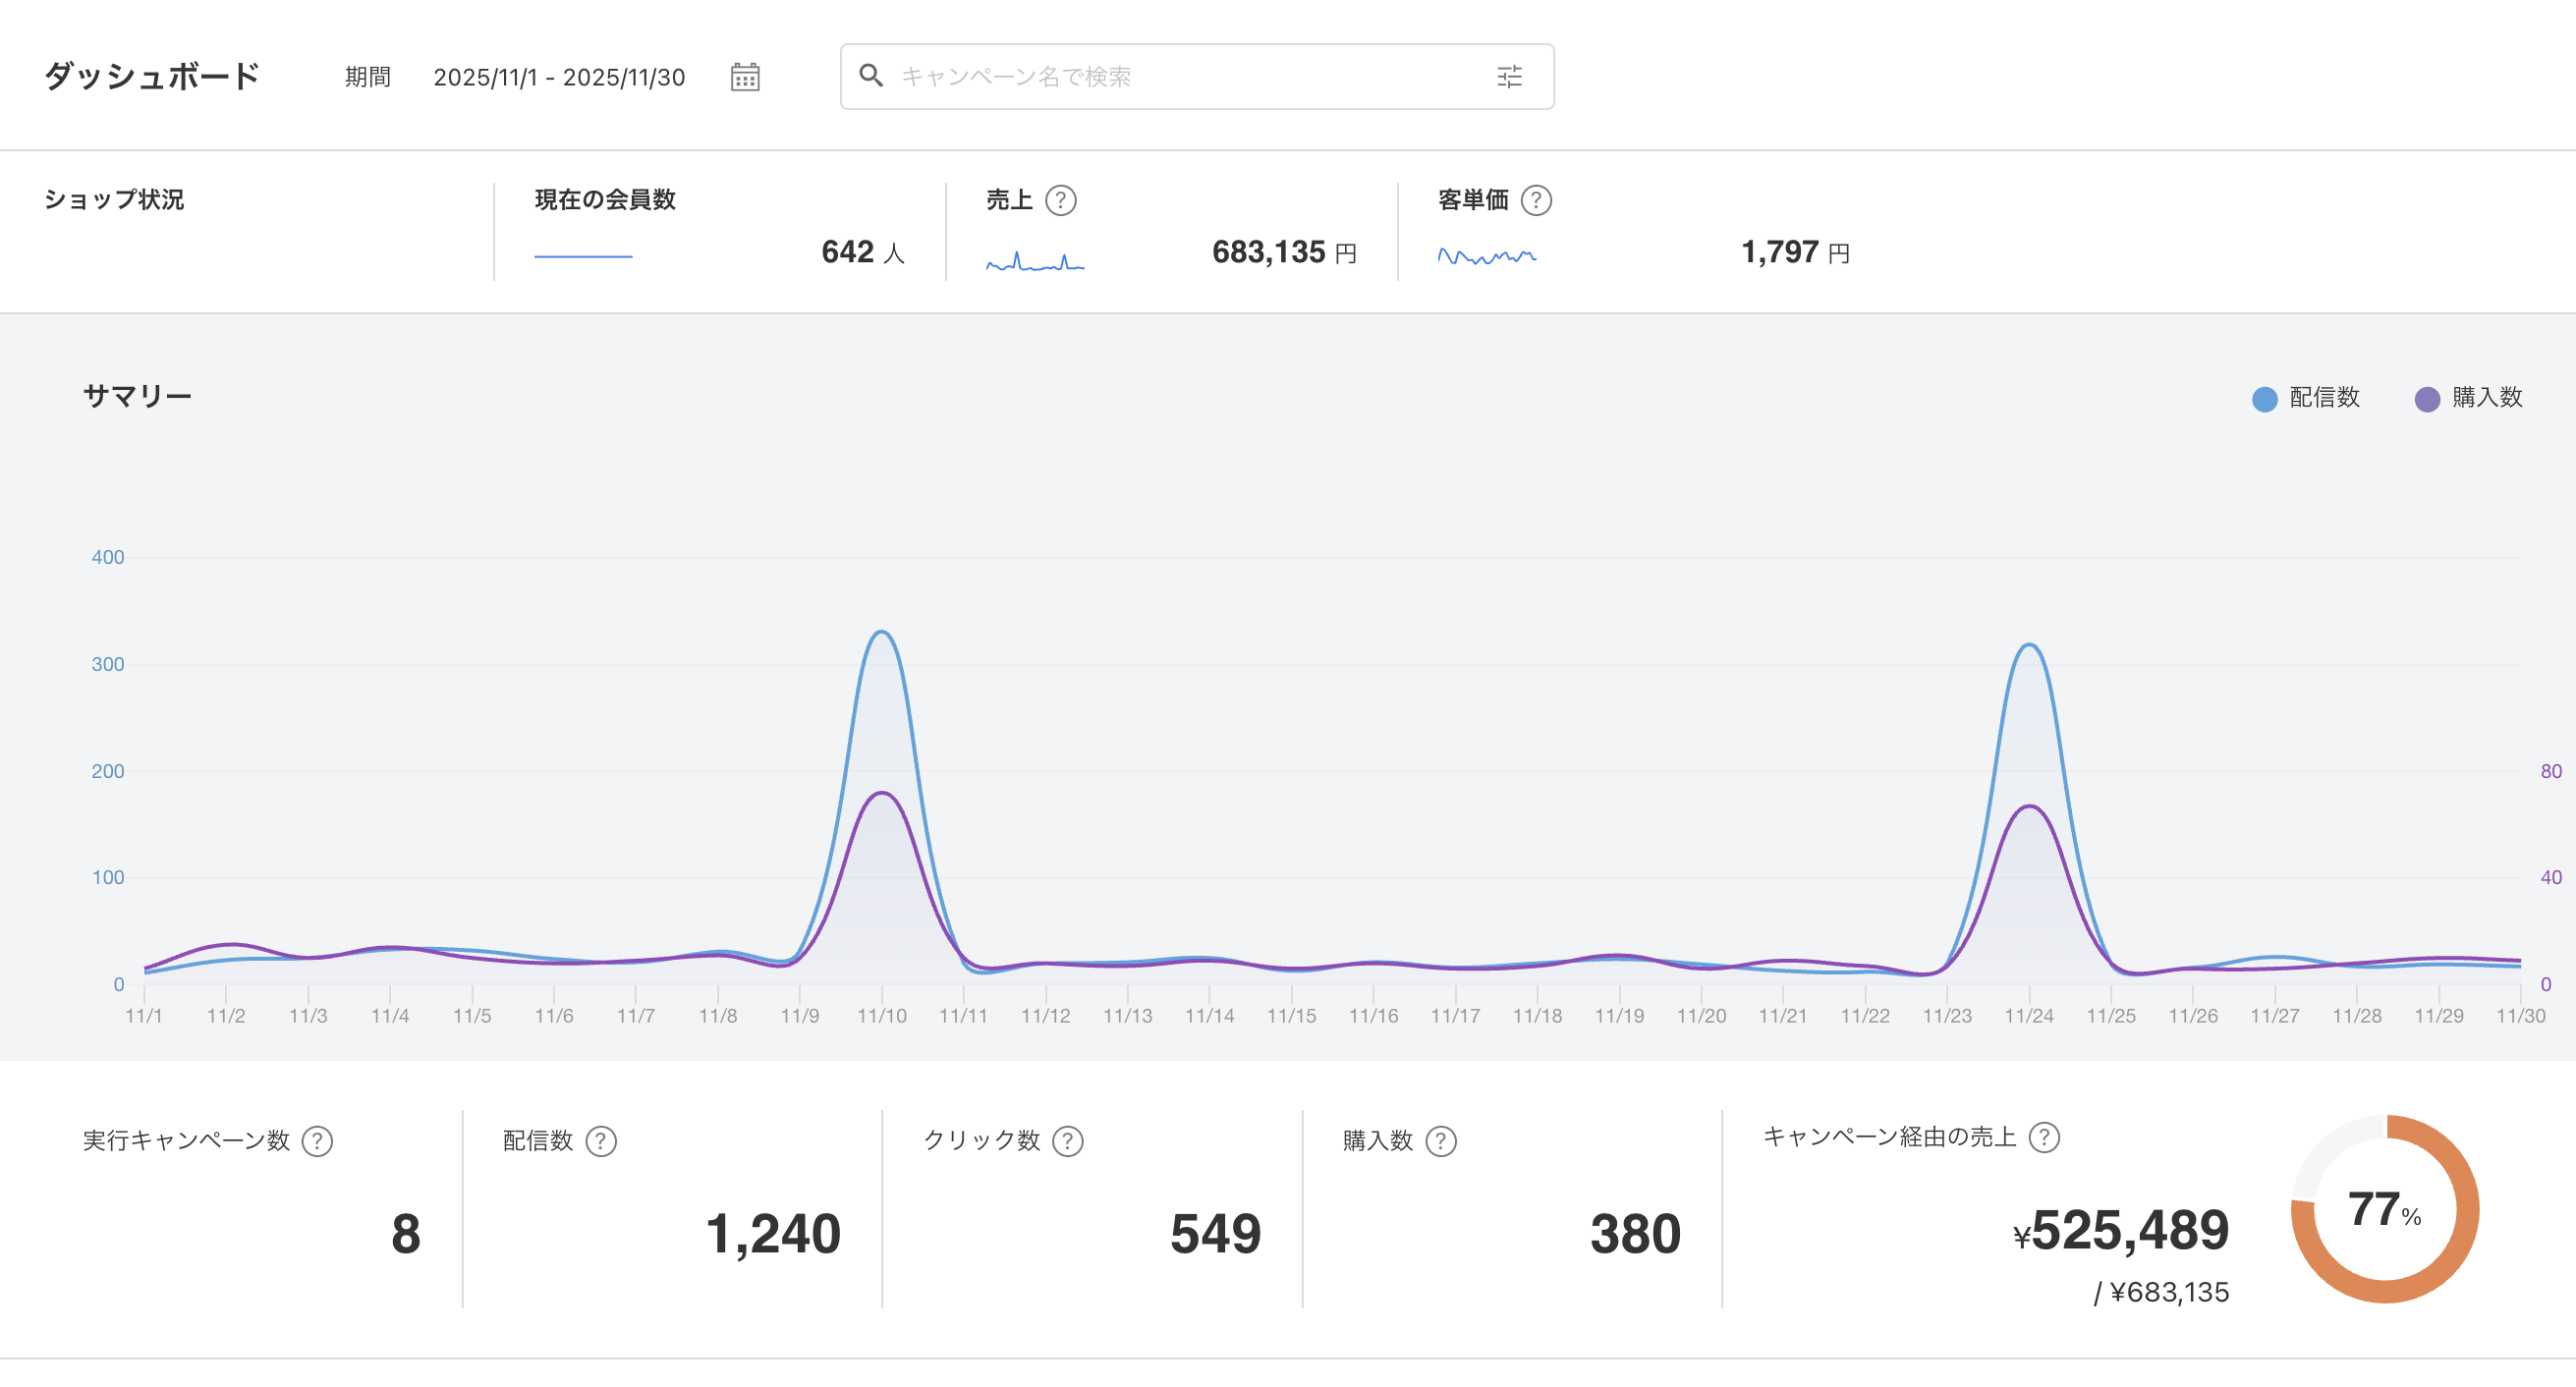Click the campaign name search field
This screenshot has height=1387, width=2576.
coord(1180,77)
